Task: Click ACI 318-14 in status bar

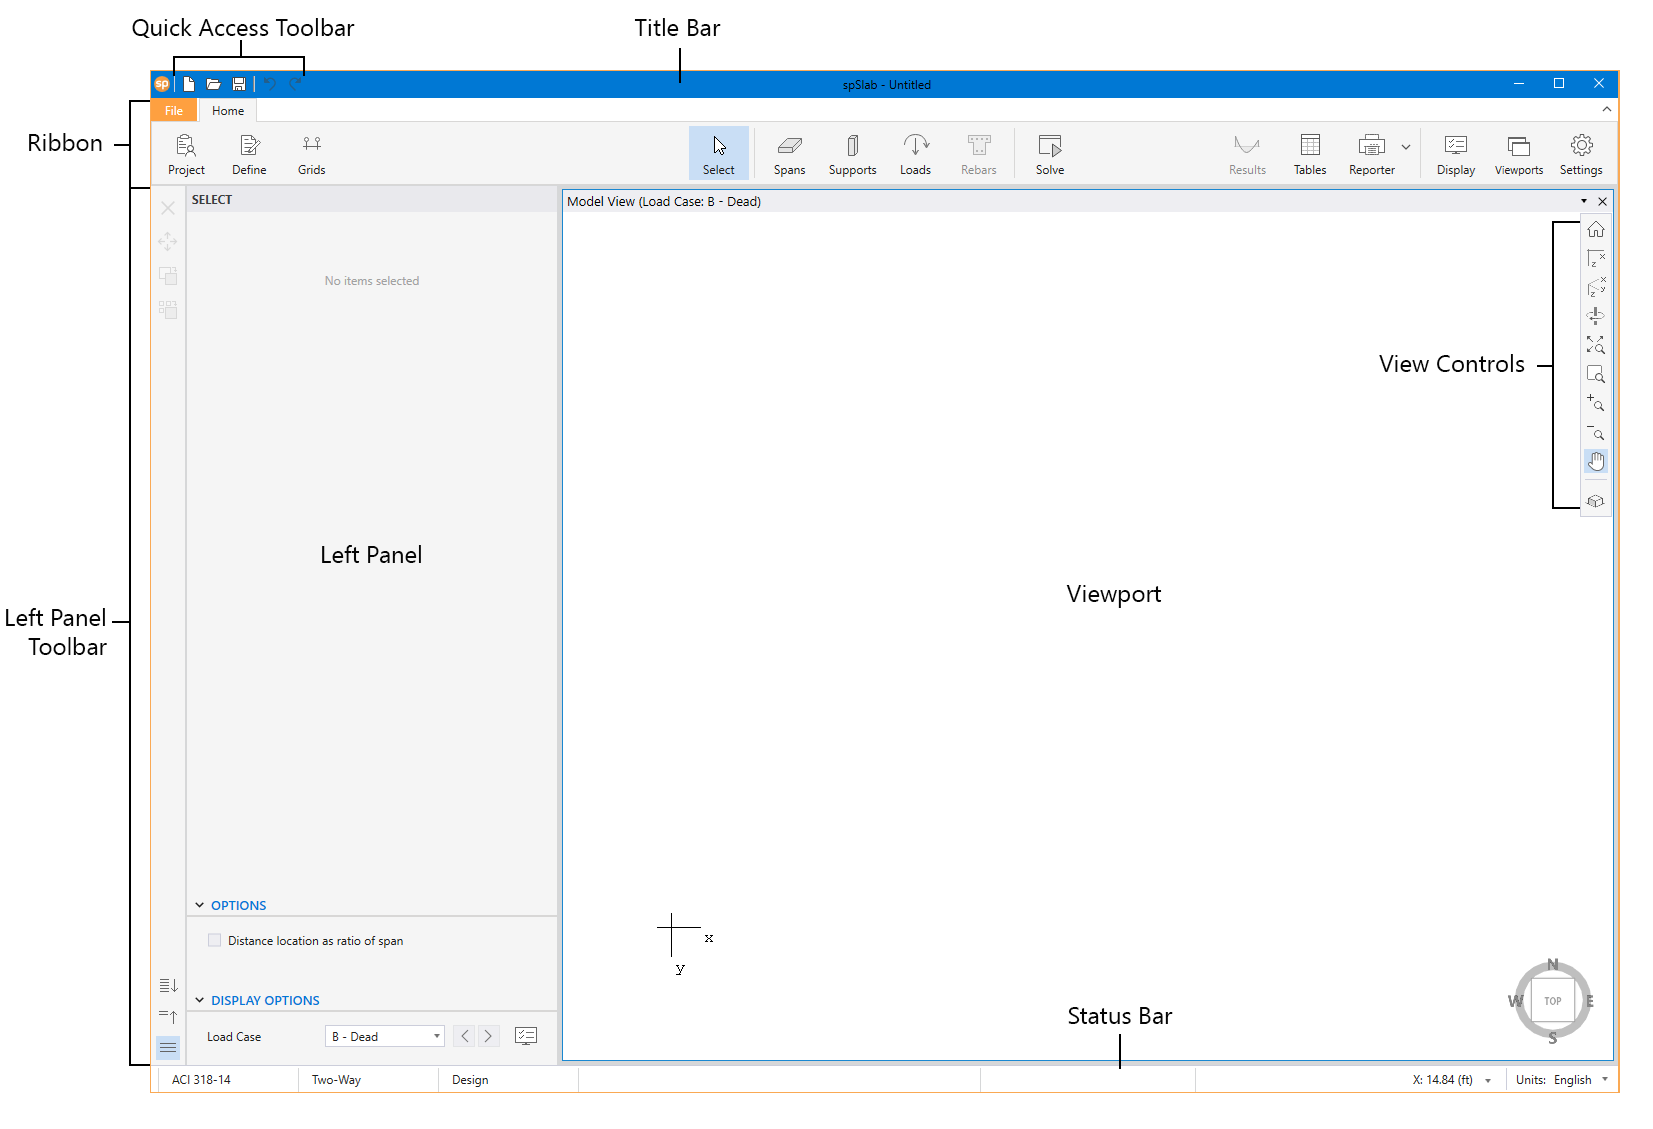Action: coord(201,1080)
